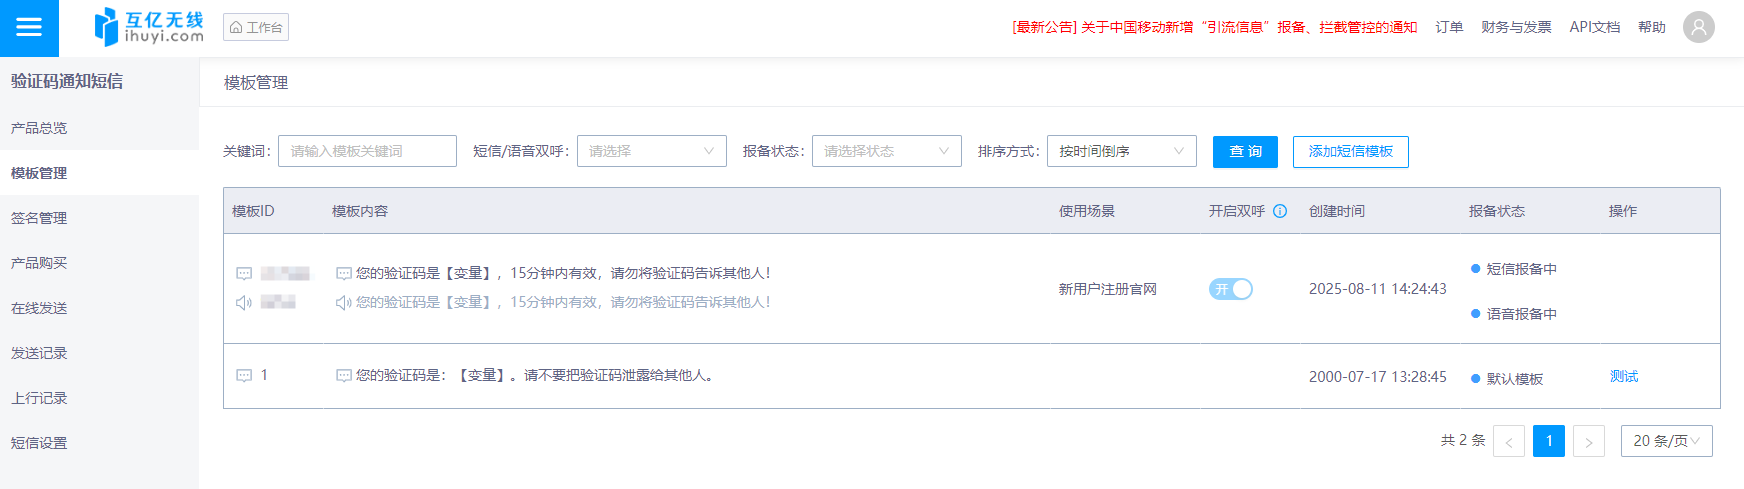1744x489 pixels.
Task: Select 签名管理 in the sidebar
Action: pos(39,218)
